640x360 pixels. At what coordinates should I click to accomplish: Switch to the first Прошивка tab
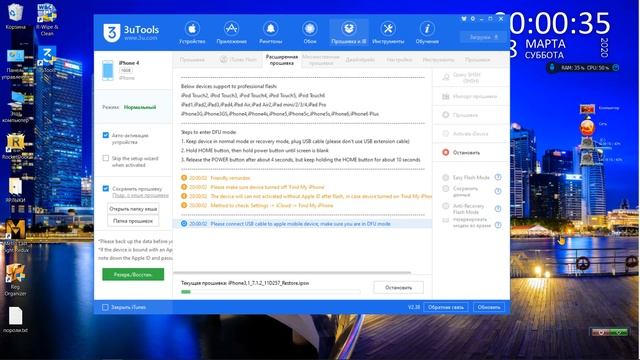point(192,60)
